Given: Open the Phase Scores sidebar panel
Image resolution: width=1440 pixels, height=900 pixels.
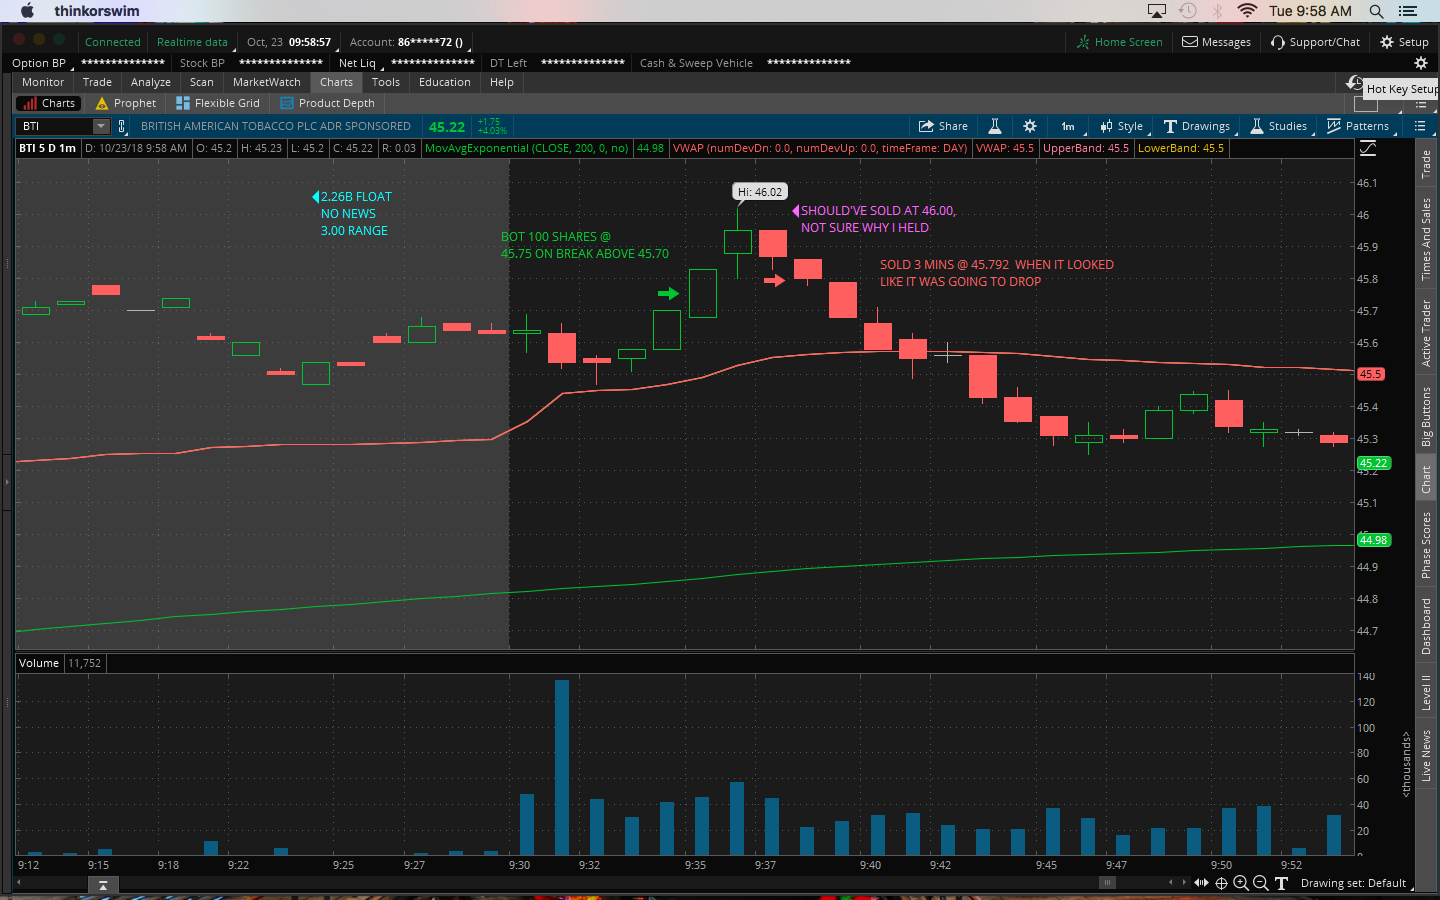Looking at the screenshot, I should click(1426, 545).
